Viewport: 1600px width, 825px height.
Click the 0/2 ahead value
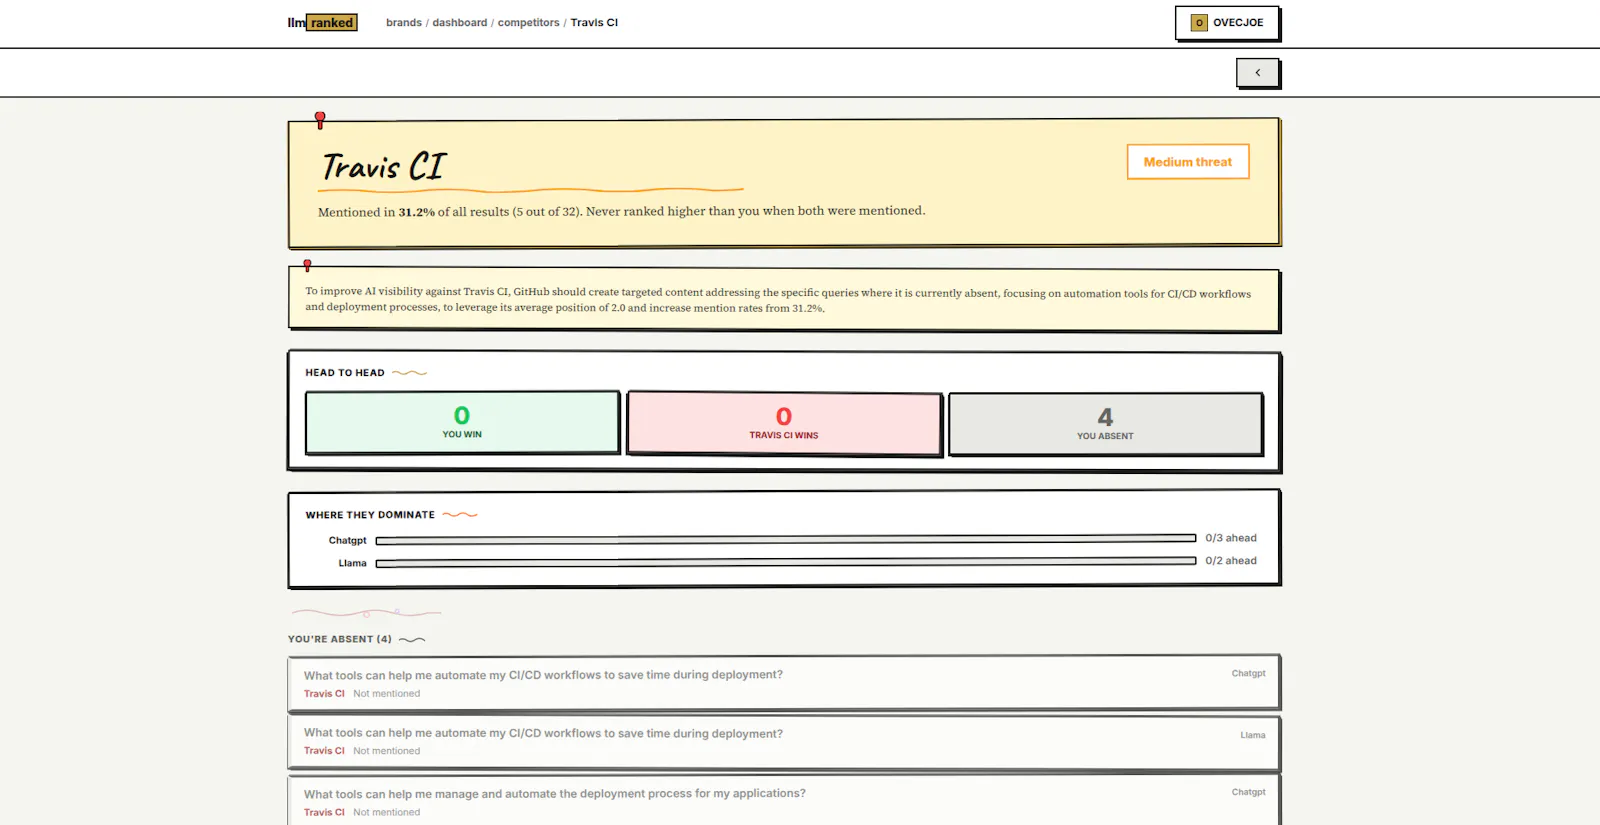click(x=1231, y=561)
